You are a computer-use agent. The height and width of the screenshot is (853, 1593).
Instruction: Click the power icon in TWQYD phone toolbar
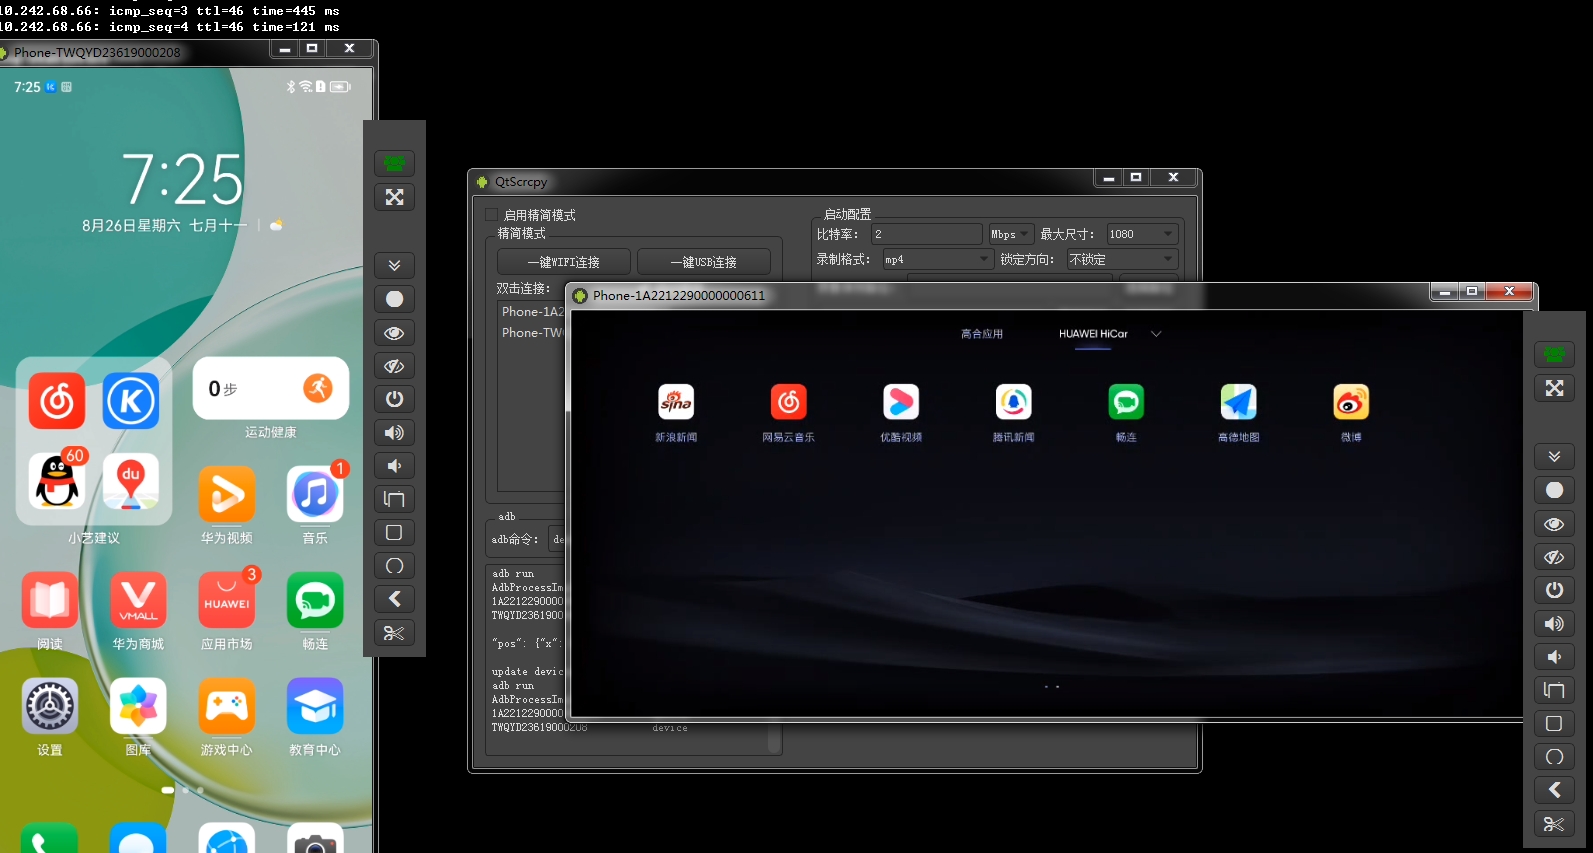[x=394, y=399]
